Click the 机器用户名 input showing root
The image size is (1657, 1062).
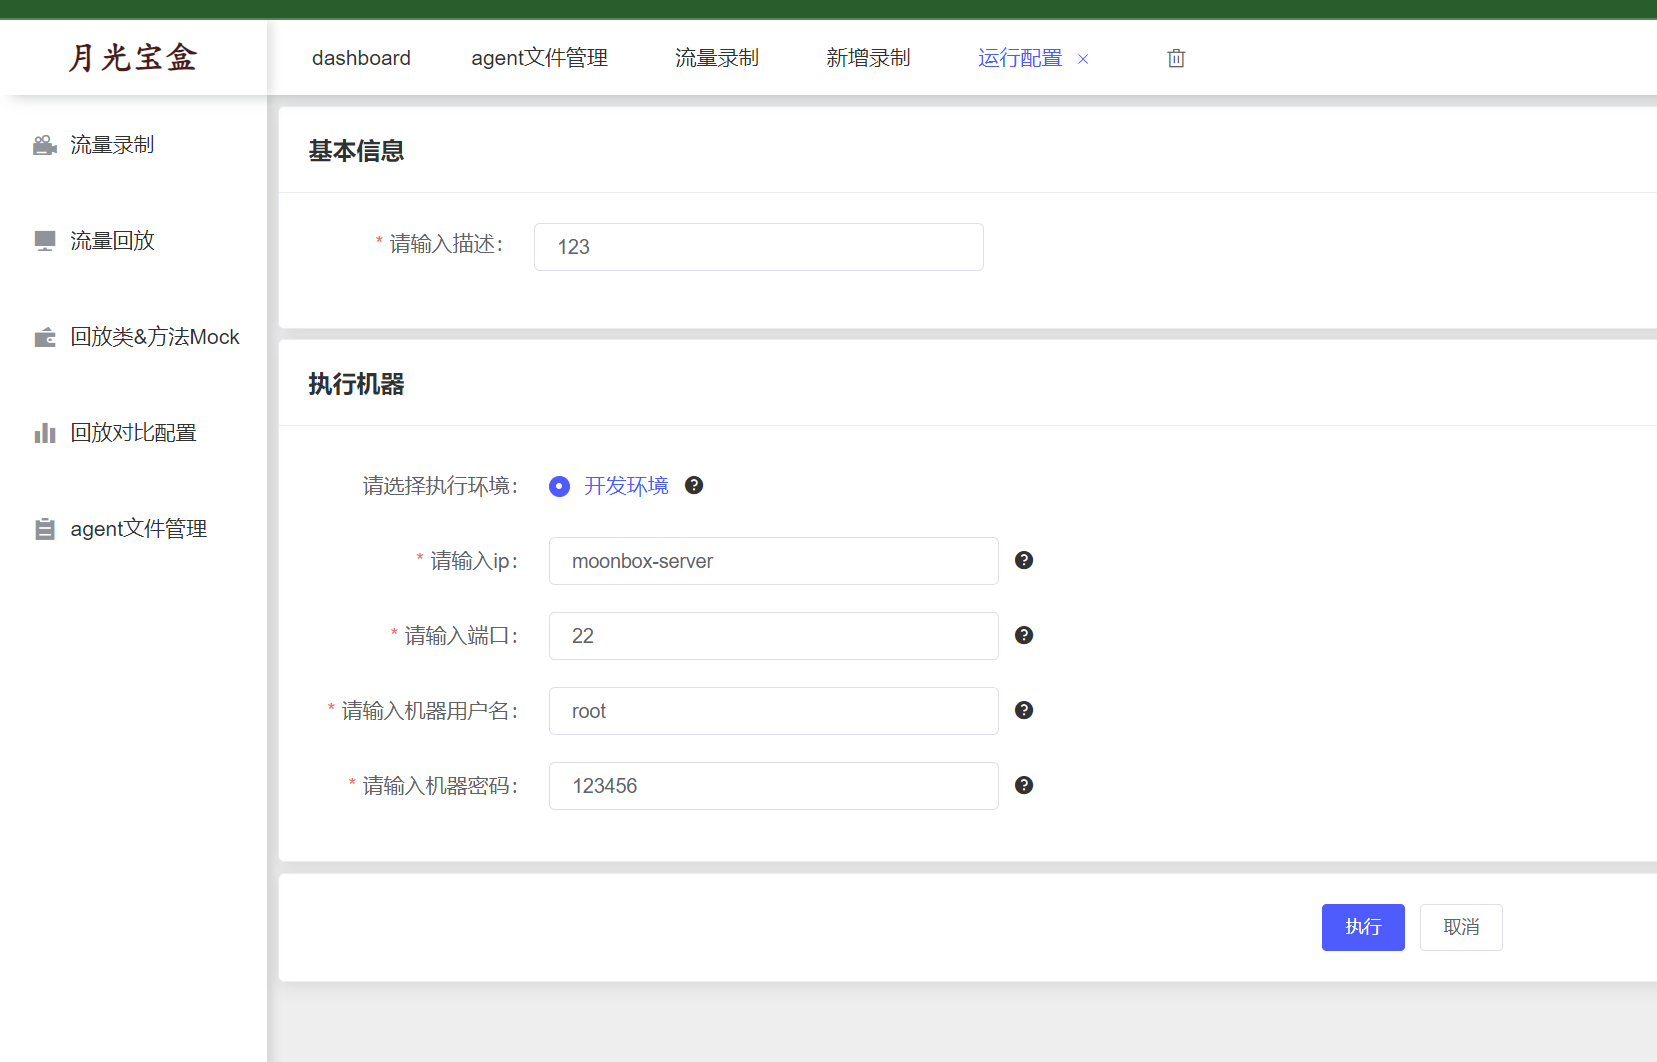tap(774, 711)
